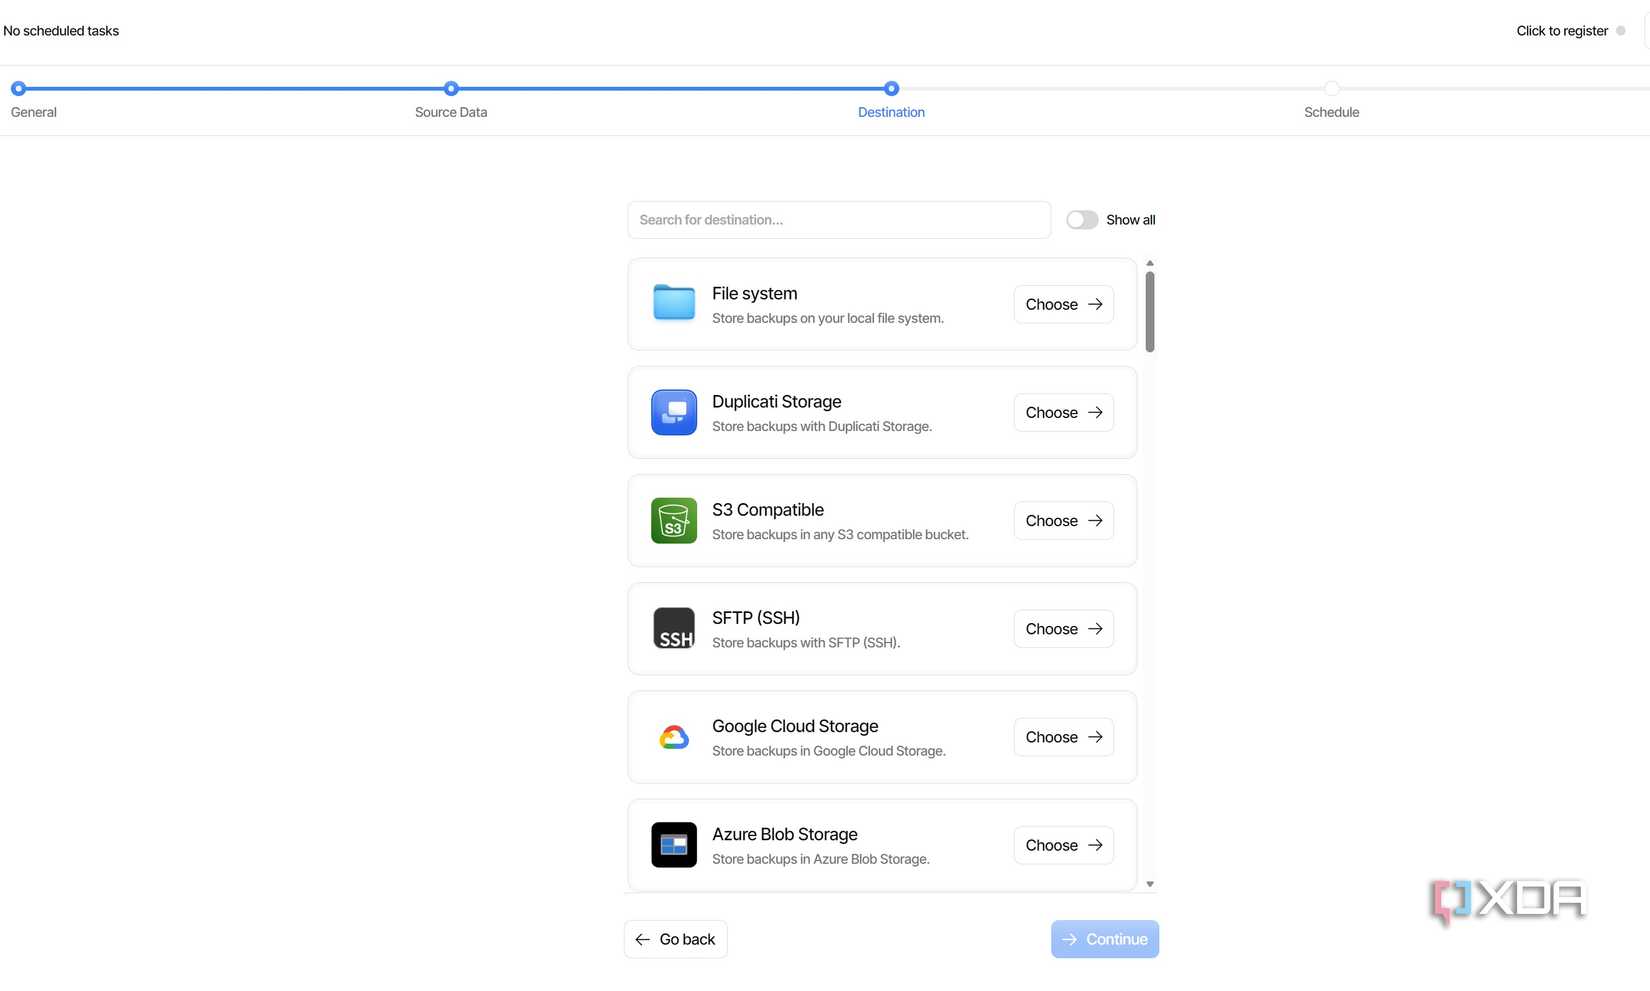The image size is (1650, 991).
Task: Click the S3 Compatible bucket icon
Action: tap(674, 520)
